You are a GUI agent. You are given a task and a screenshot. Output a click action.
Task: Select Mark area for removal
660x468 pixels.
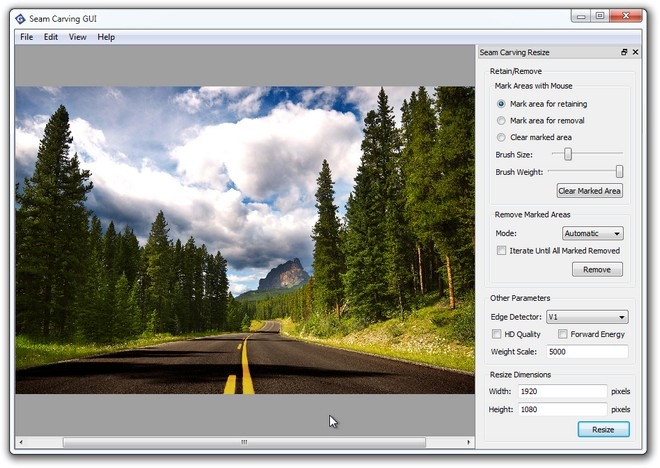point(501,120)
